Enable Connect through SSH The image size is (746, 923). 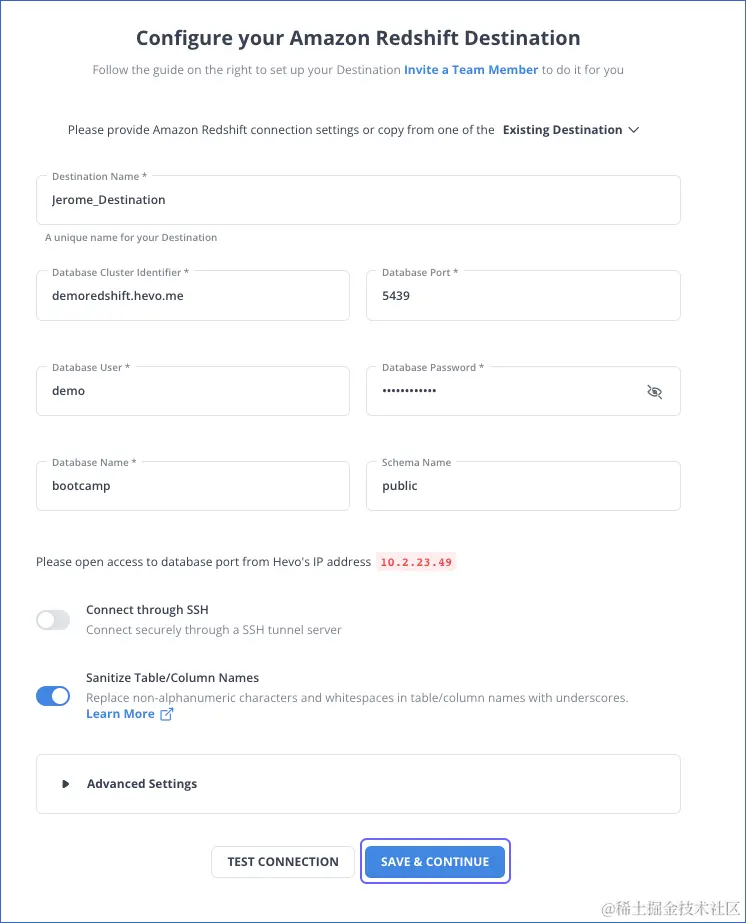point(52,620)
